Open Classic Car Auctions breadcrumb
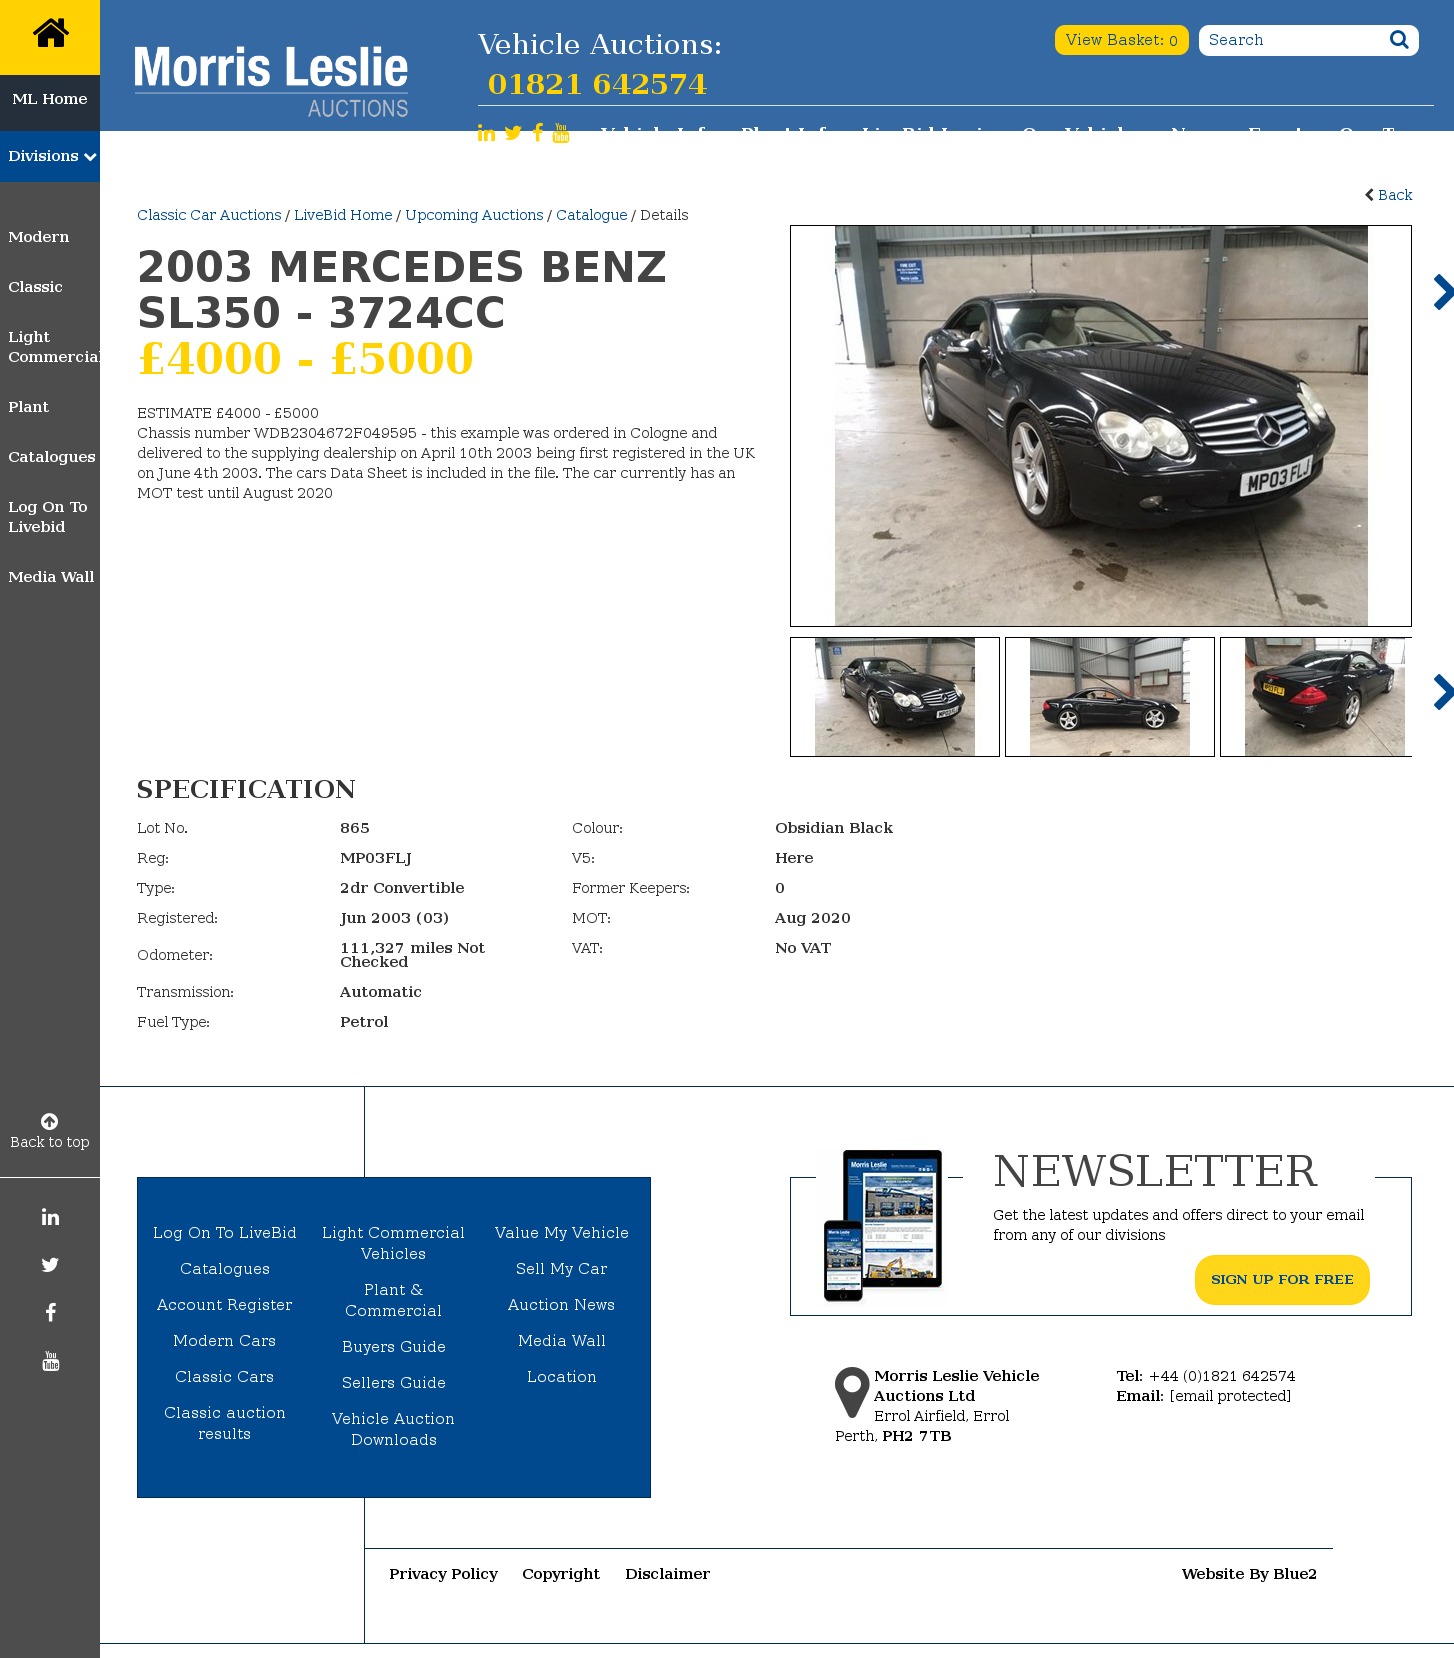Image resolution: width=1454 pixels, height=1658 pixels. pos(209,215)
